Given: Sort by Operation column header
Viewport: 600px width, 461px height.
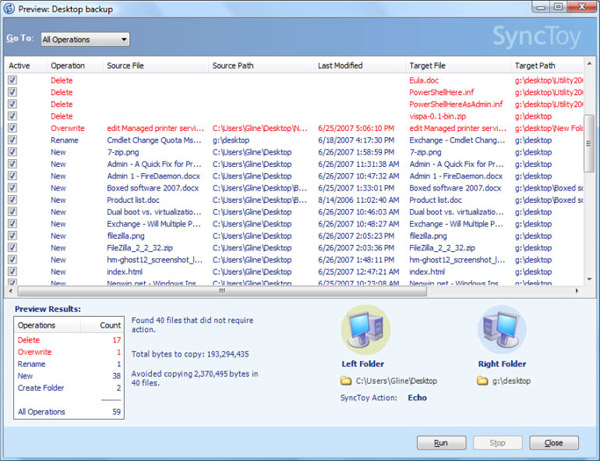Looking at the screenshot, I should tap(69, 64).
